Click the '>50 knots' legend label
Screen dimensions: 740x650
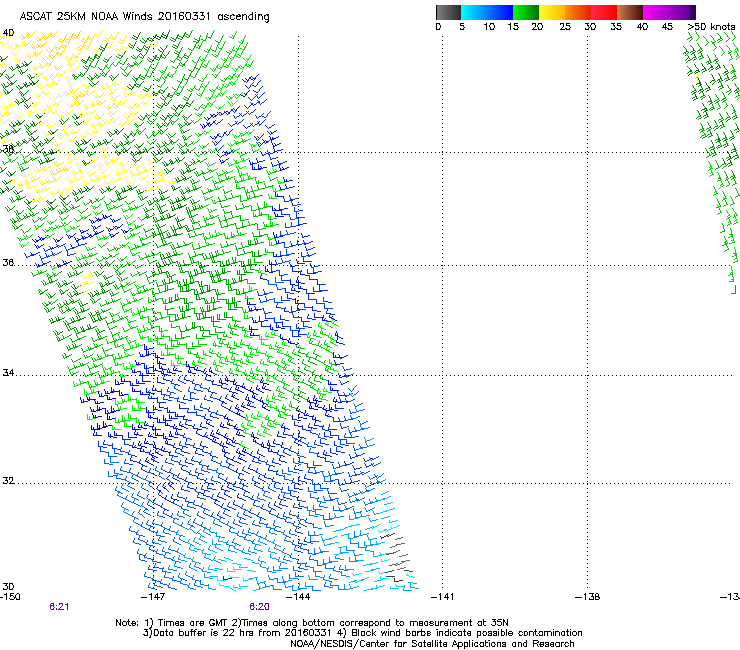coord(711,27)
